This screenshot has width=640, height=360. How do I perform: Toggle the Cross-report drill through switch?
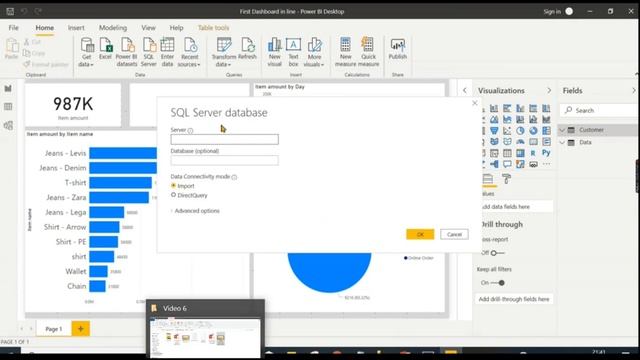click(497, 253)
